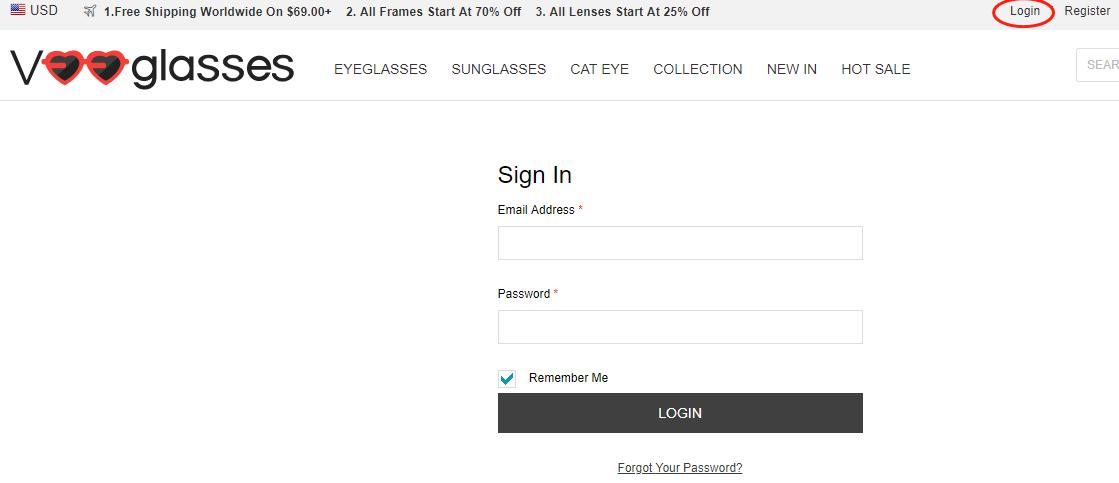Focus the Email Address field
Image resolution: width=1119 pixels, height=483 pixels.
coord(680,243)
